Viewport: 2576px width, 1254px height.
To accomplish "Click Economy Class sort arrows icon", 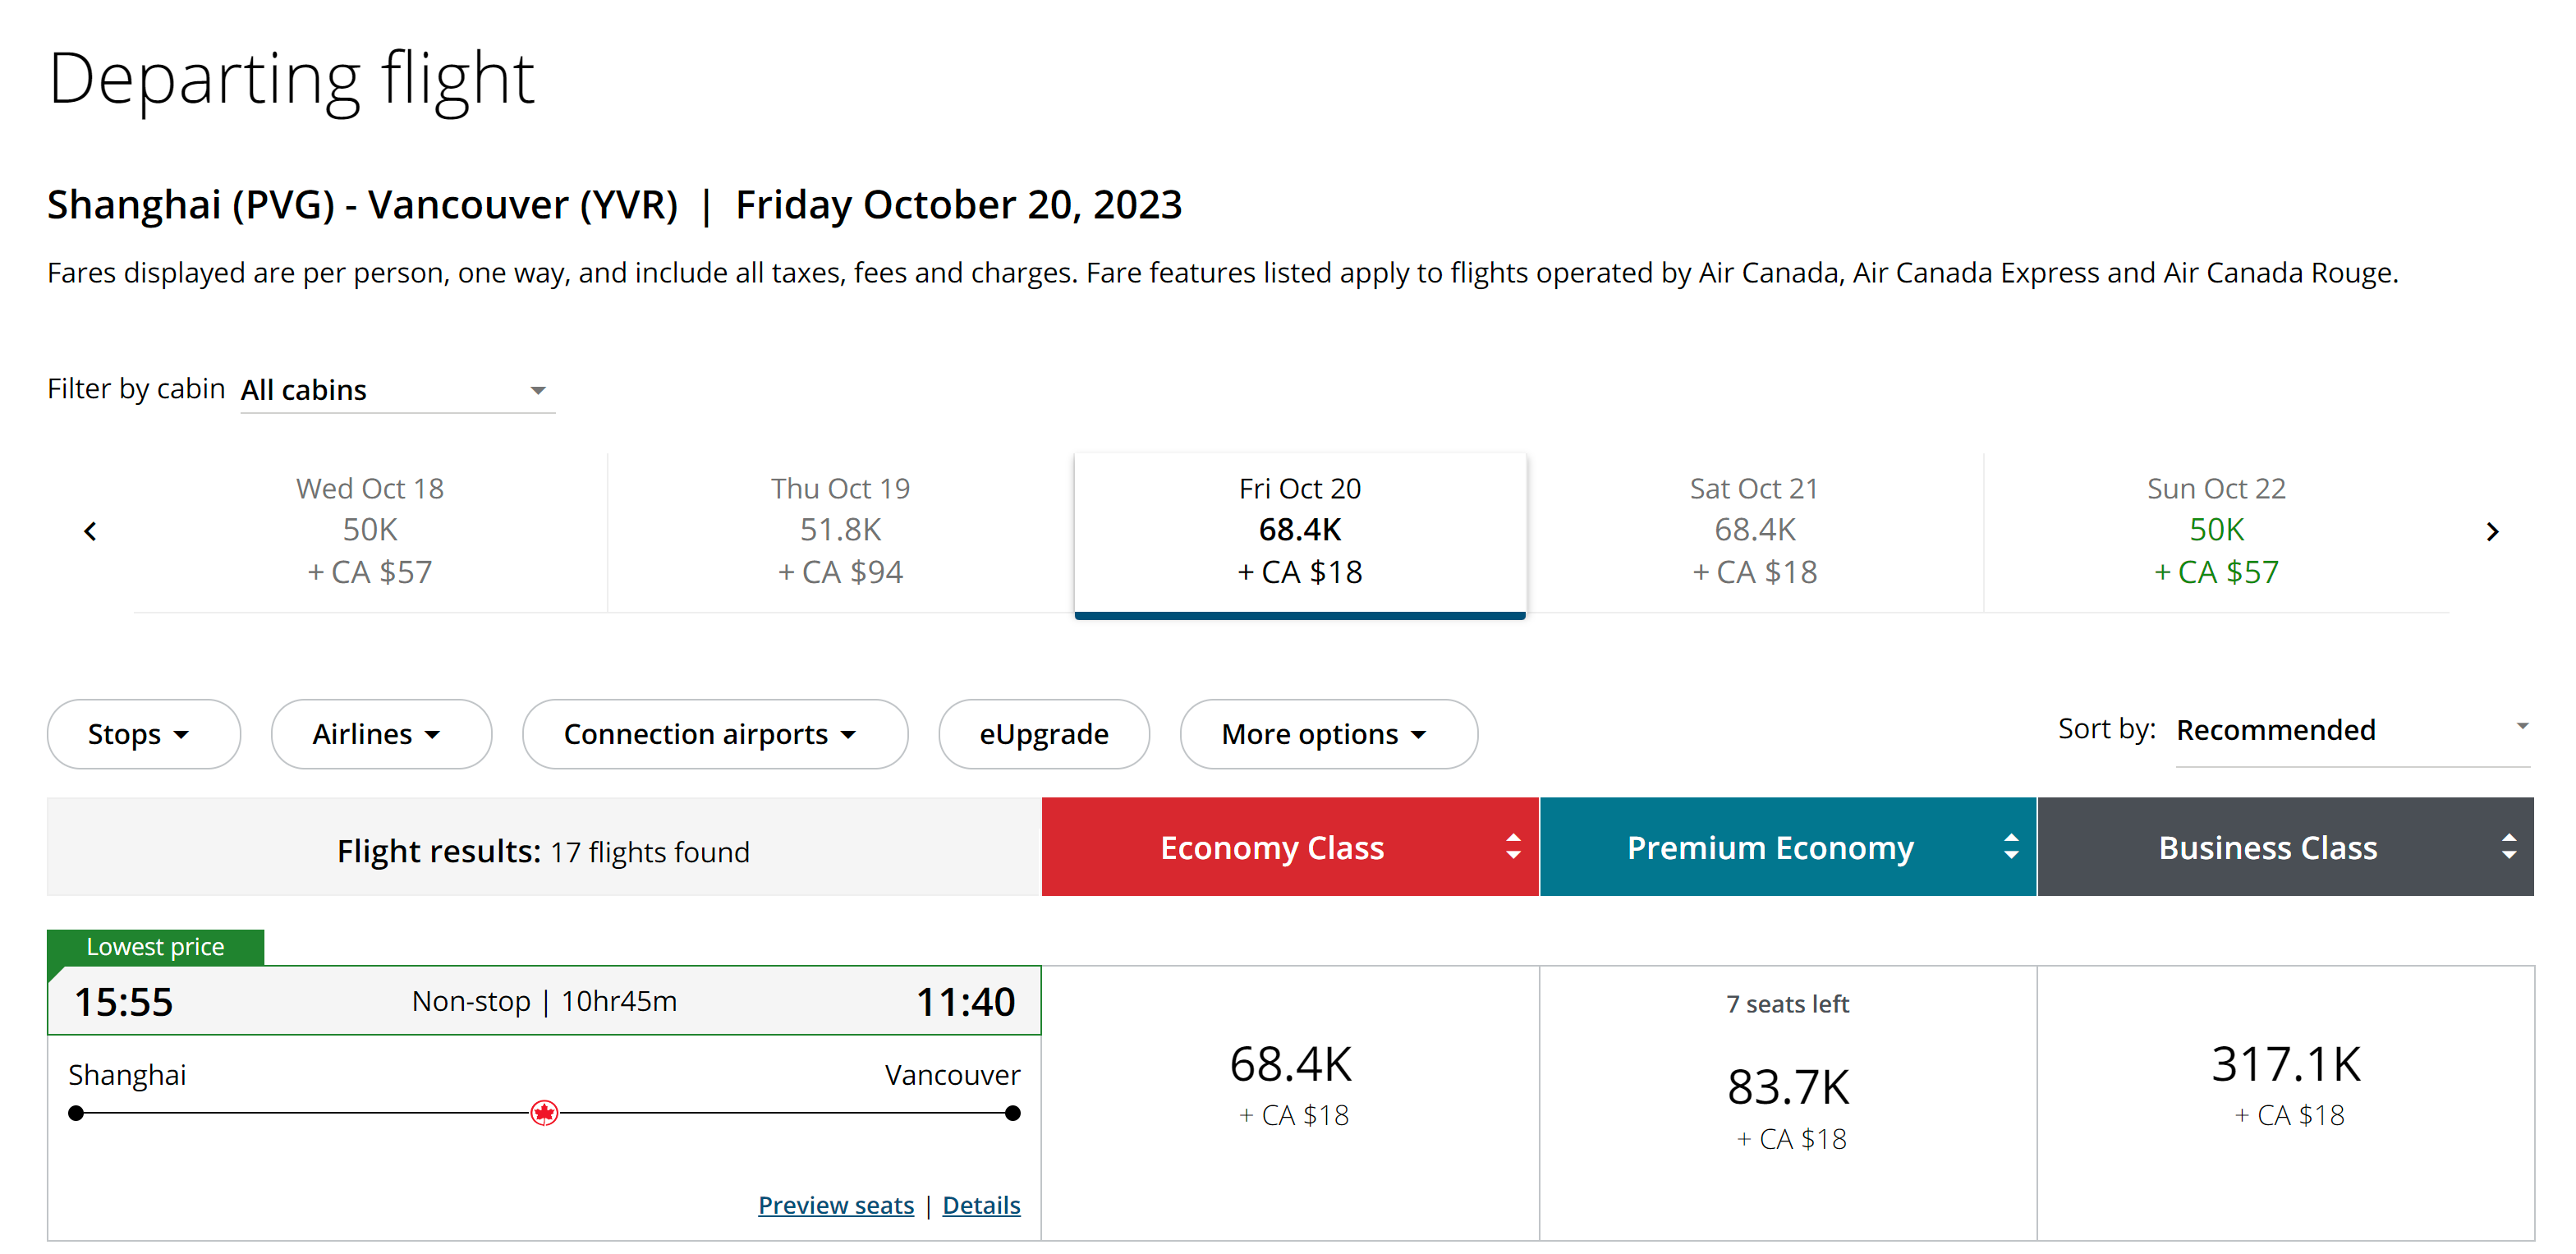I will point(1513,846).
